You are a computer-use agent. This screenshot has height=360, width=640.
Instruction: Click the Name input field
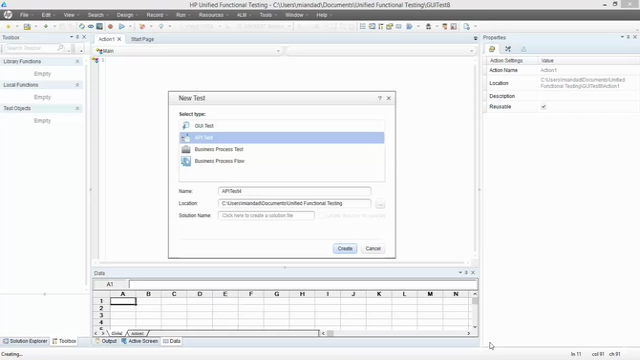tap(295, 191)
